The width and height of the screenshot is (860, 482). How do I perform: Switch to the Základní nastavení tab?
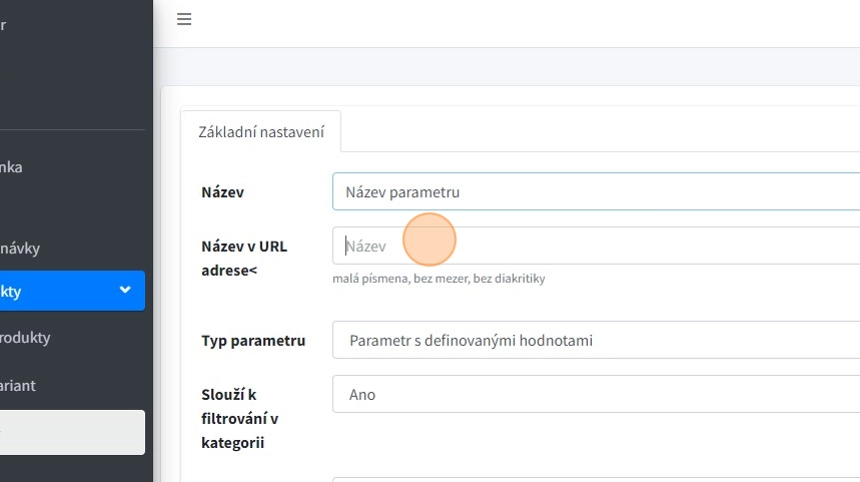click(x=261, y=132)
